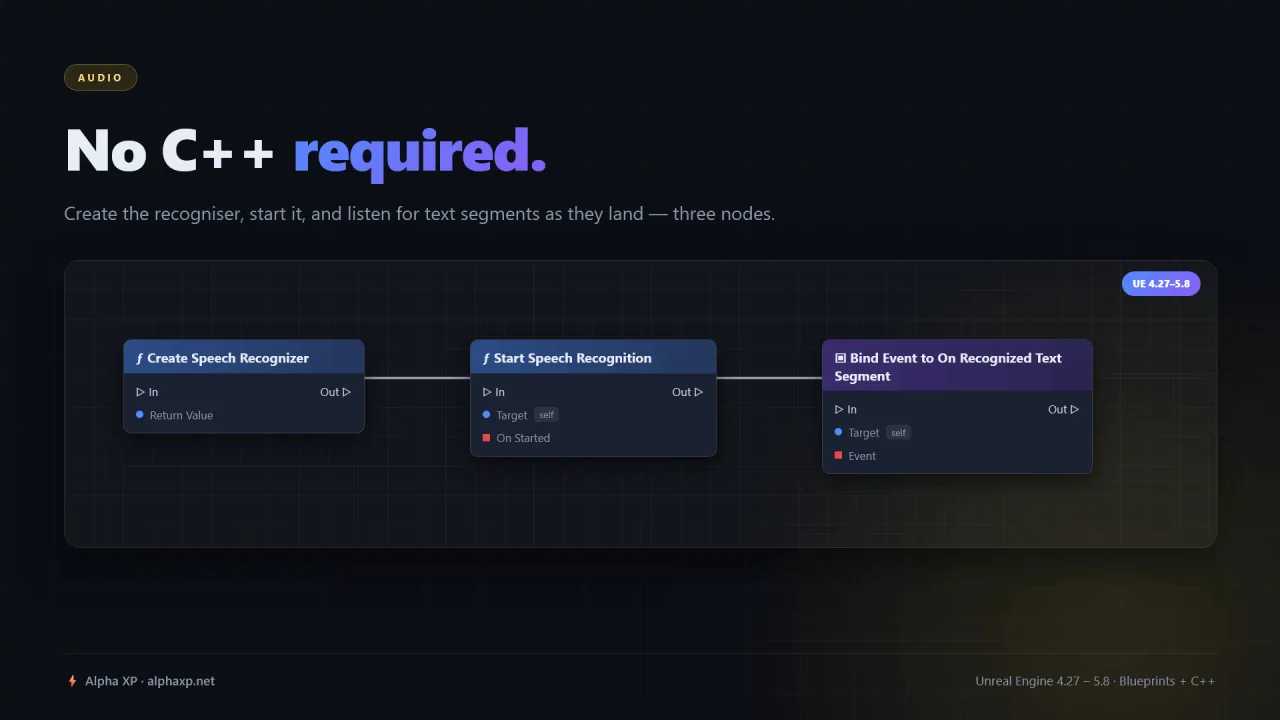The width and height of the screenshot is (1280, 720).
Task: Click the red On Started delegate pin
Action: pyautogui.click(x=486, y=438)
